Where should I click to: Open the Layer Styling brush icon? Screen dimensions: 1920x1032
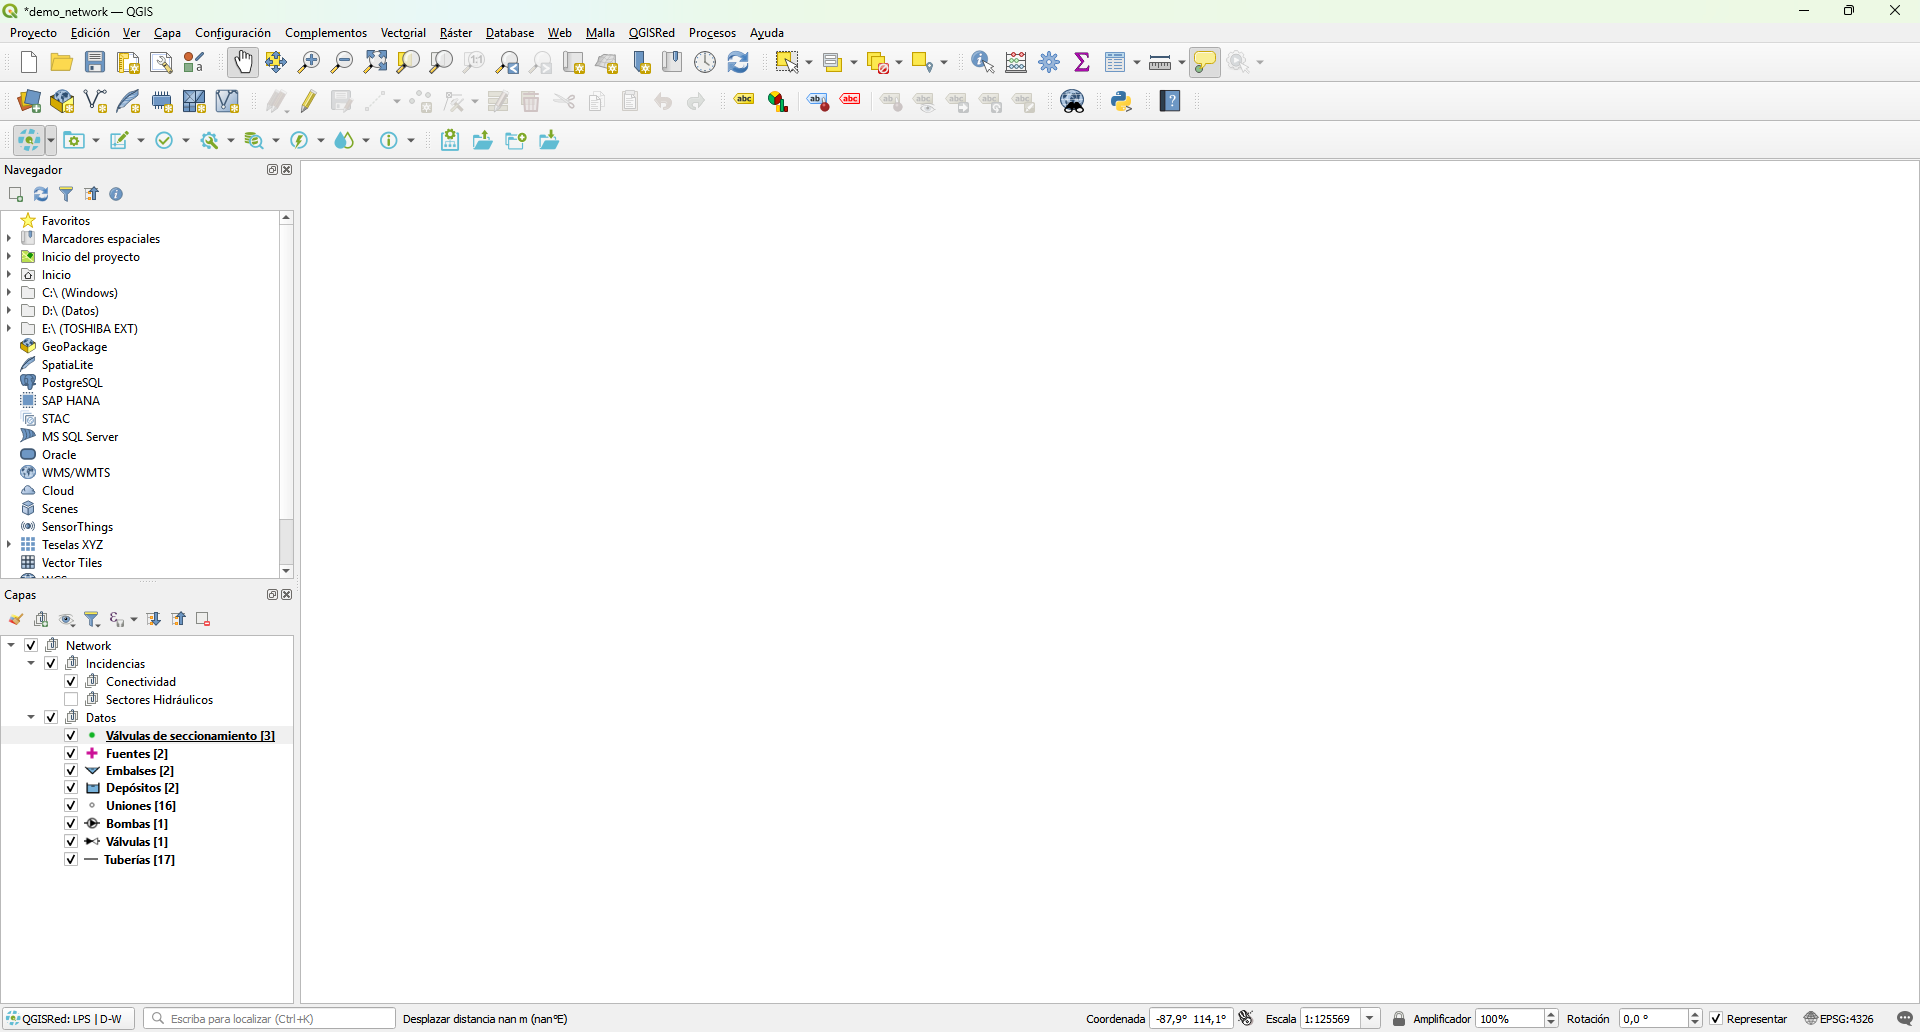(x=16, y=620)
